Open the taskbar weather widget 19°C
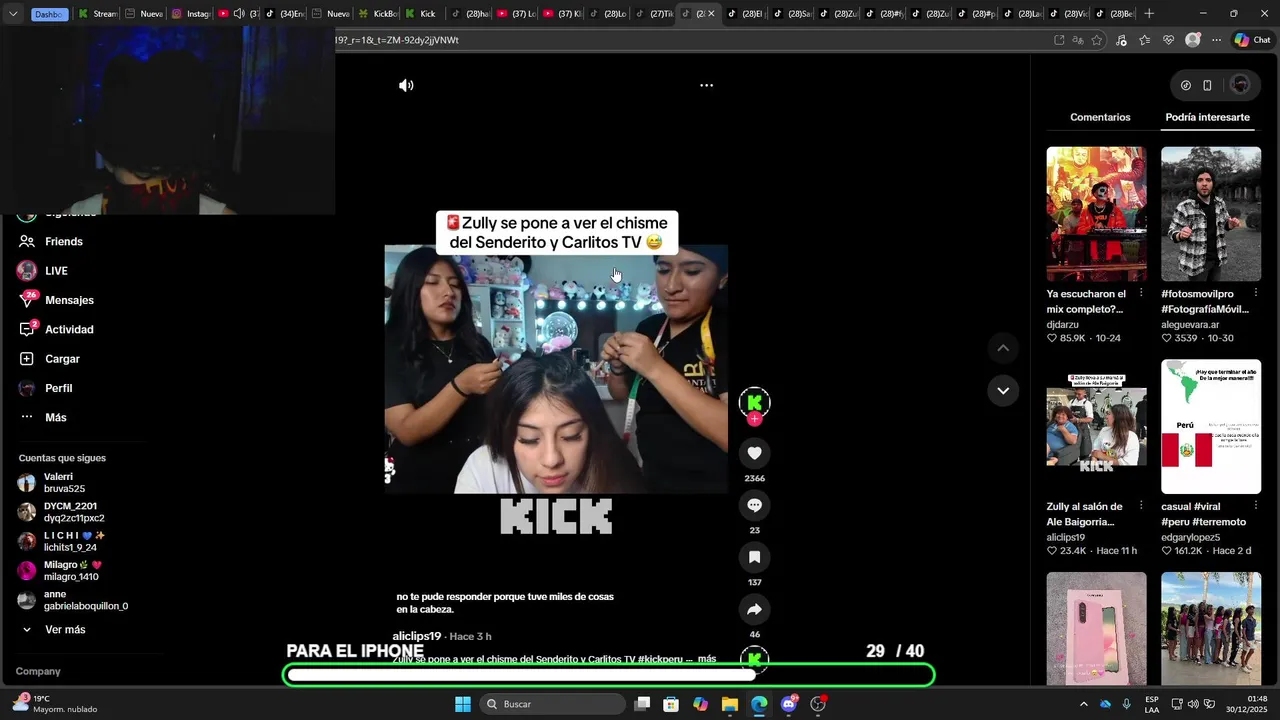The image size is (1280, 720). 56,704
